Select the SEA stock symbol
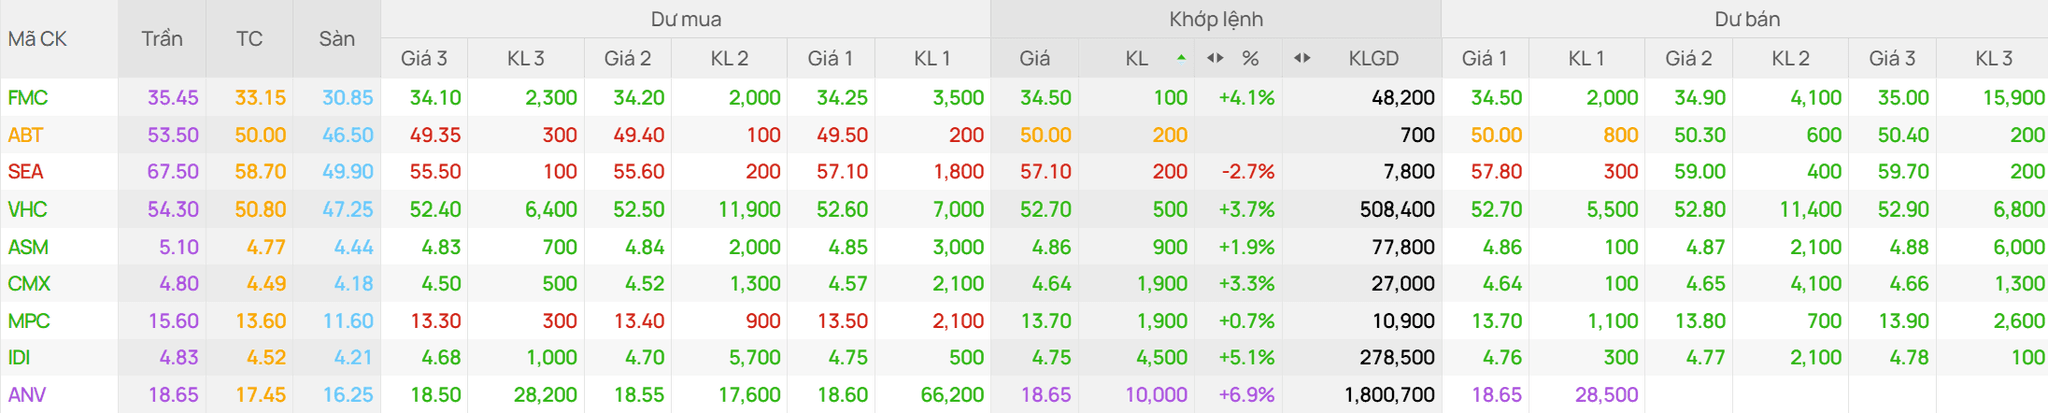This screenshot has height=413, width=2048. (26, 172)
